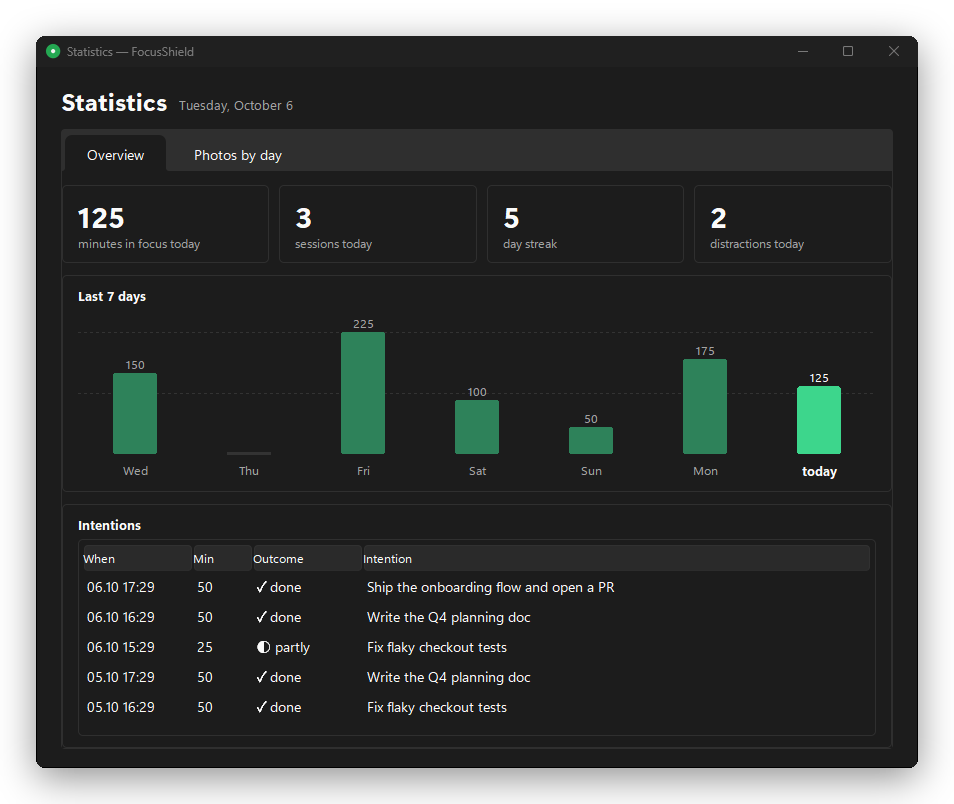The image size is (954, 804).
Task: Click the 'today' label under the chart
Action: (819, 472)
